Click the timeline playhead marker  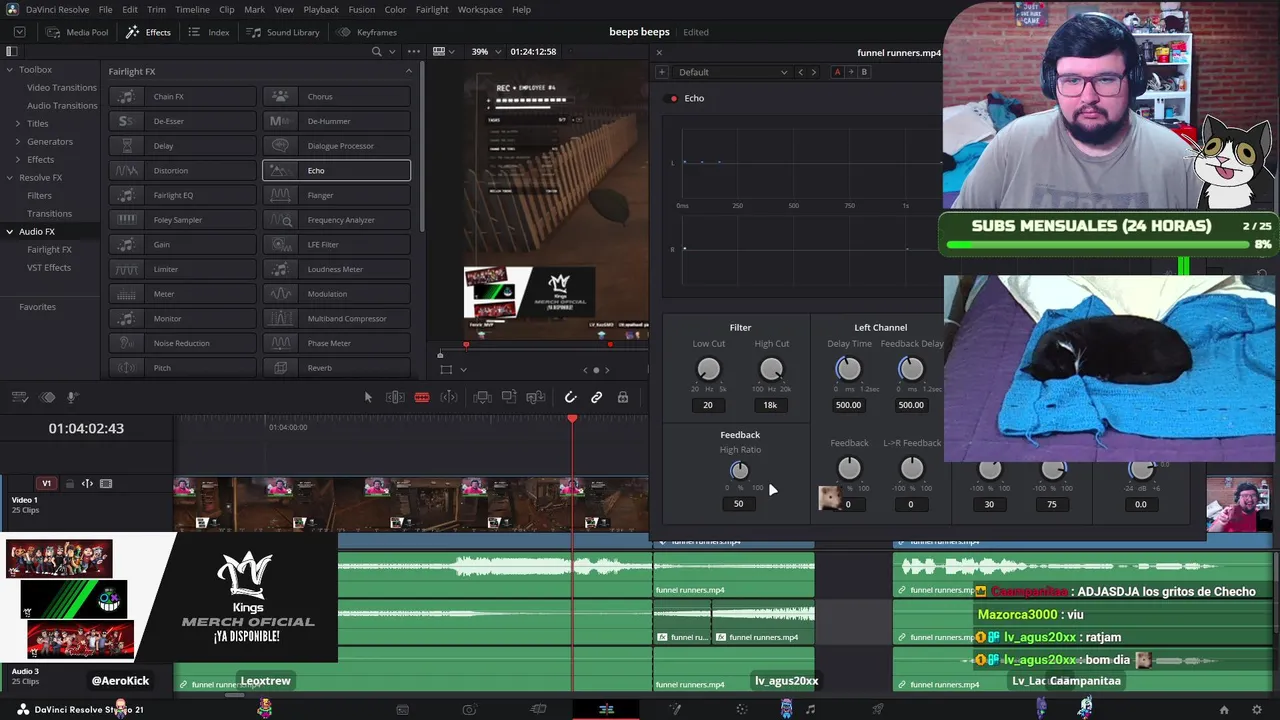point(572,418)
